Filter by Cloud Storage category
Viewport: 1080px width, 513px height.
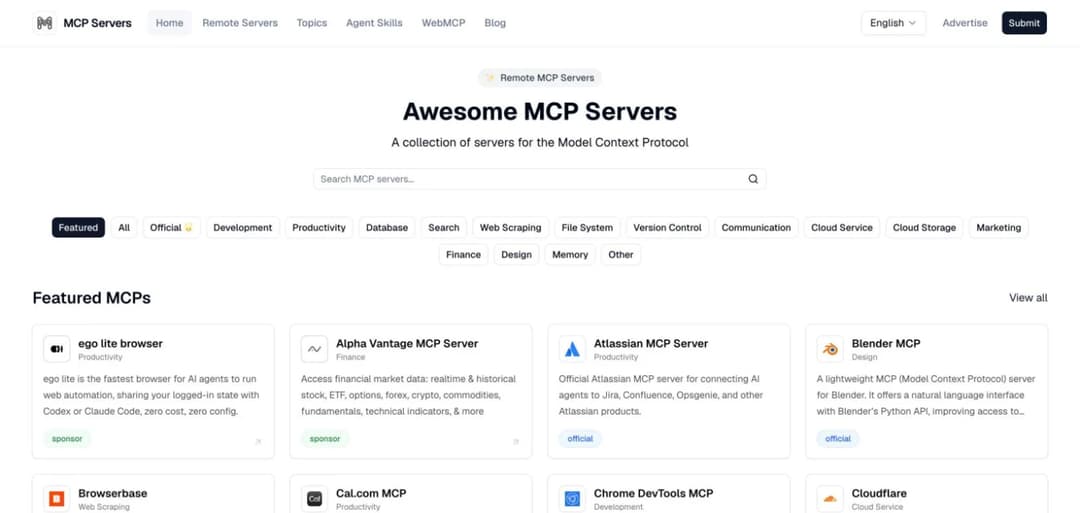click(924, 227)
